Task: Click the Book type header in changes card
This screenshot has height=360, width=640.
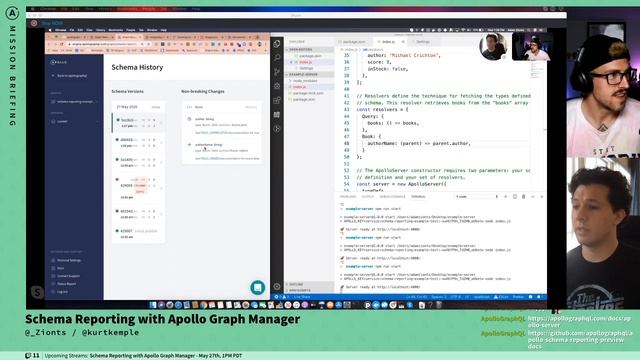Action: pos(222,107)
